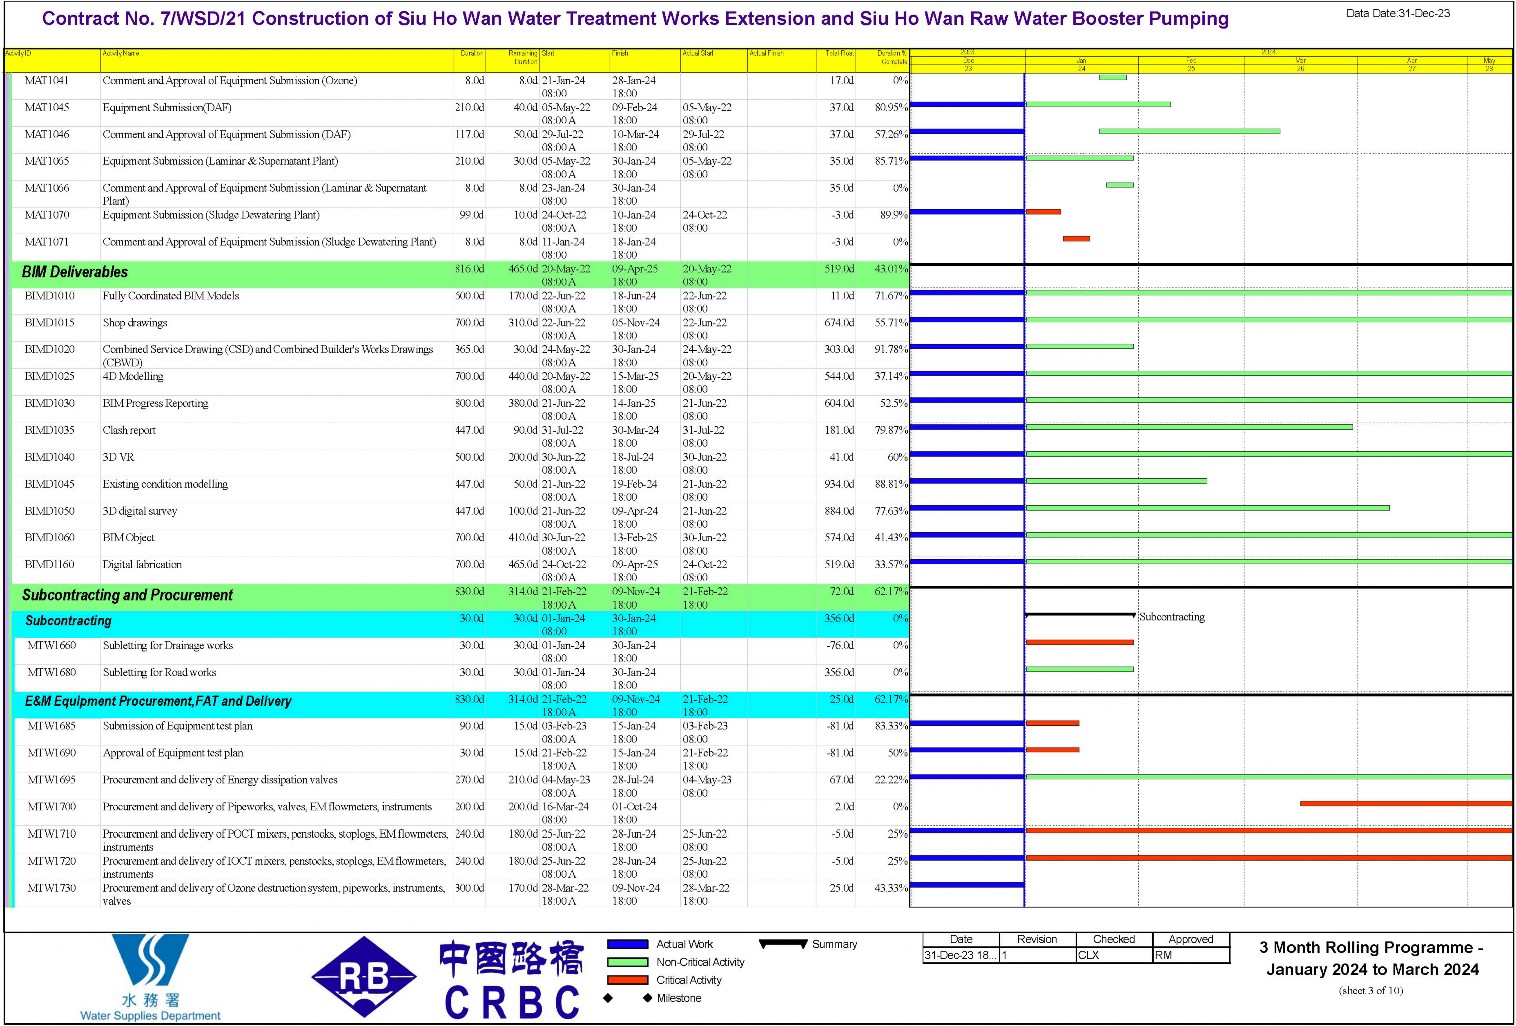Click the '4D Modelling' activity name
This screenshot has width=1516, height=1026.
pos(133,377)
